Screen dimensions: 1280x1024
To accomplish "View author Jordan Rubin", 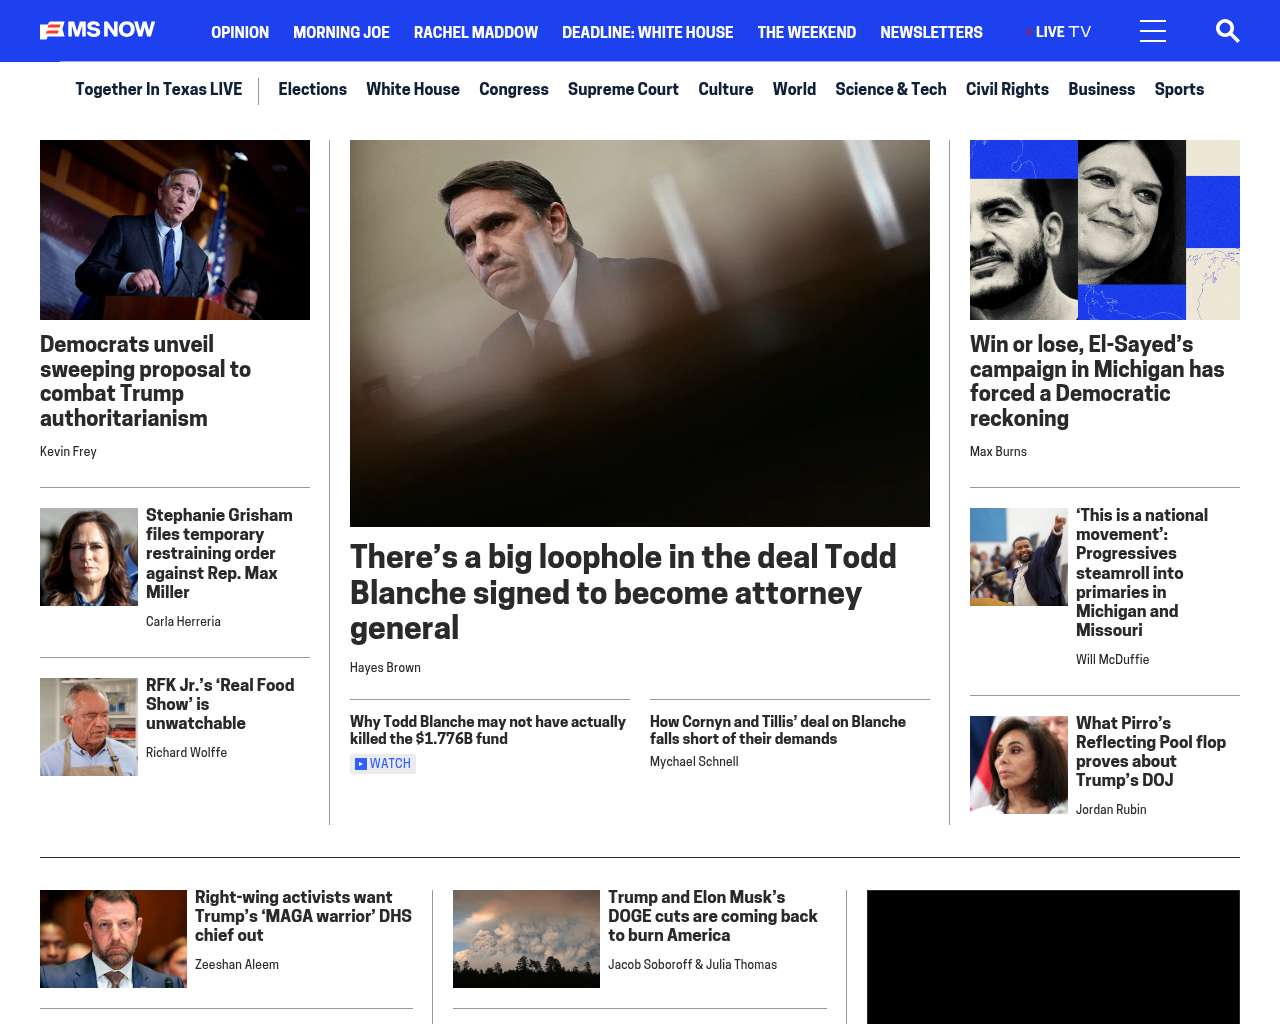I will pyautogui.click(x=1111, y=810).
